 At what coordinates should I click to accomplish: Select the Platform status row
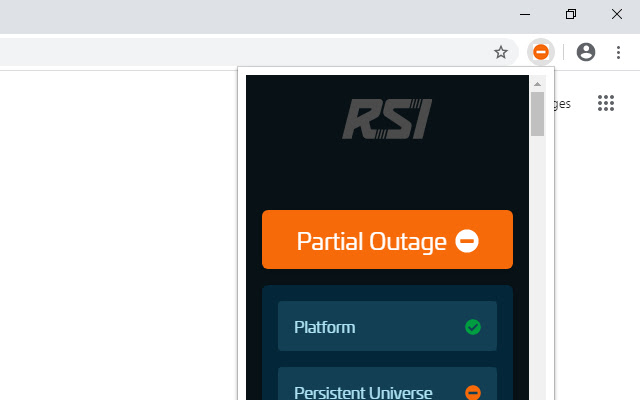coord(387,326)
